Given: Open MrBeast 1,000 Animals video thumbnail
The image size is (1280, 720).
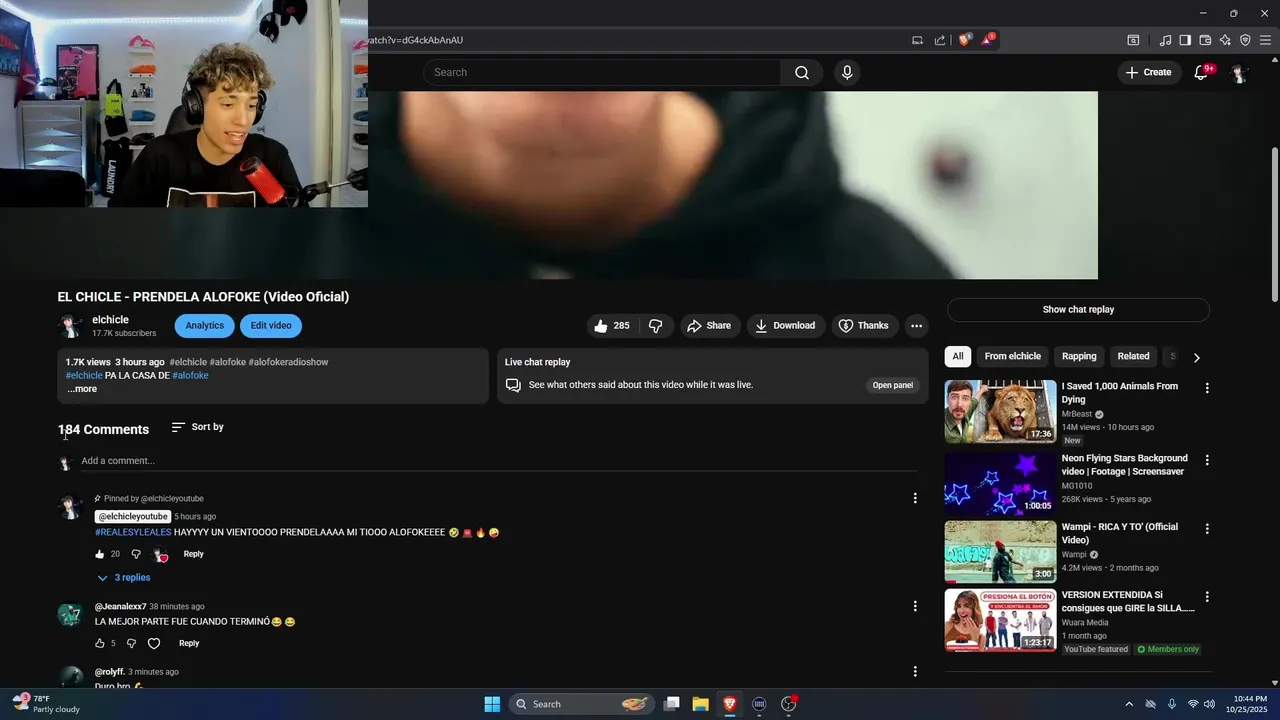Looking at the screenshot, I should coord(1000,411).
